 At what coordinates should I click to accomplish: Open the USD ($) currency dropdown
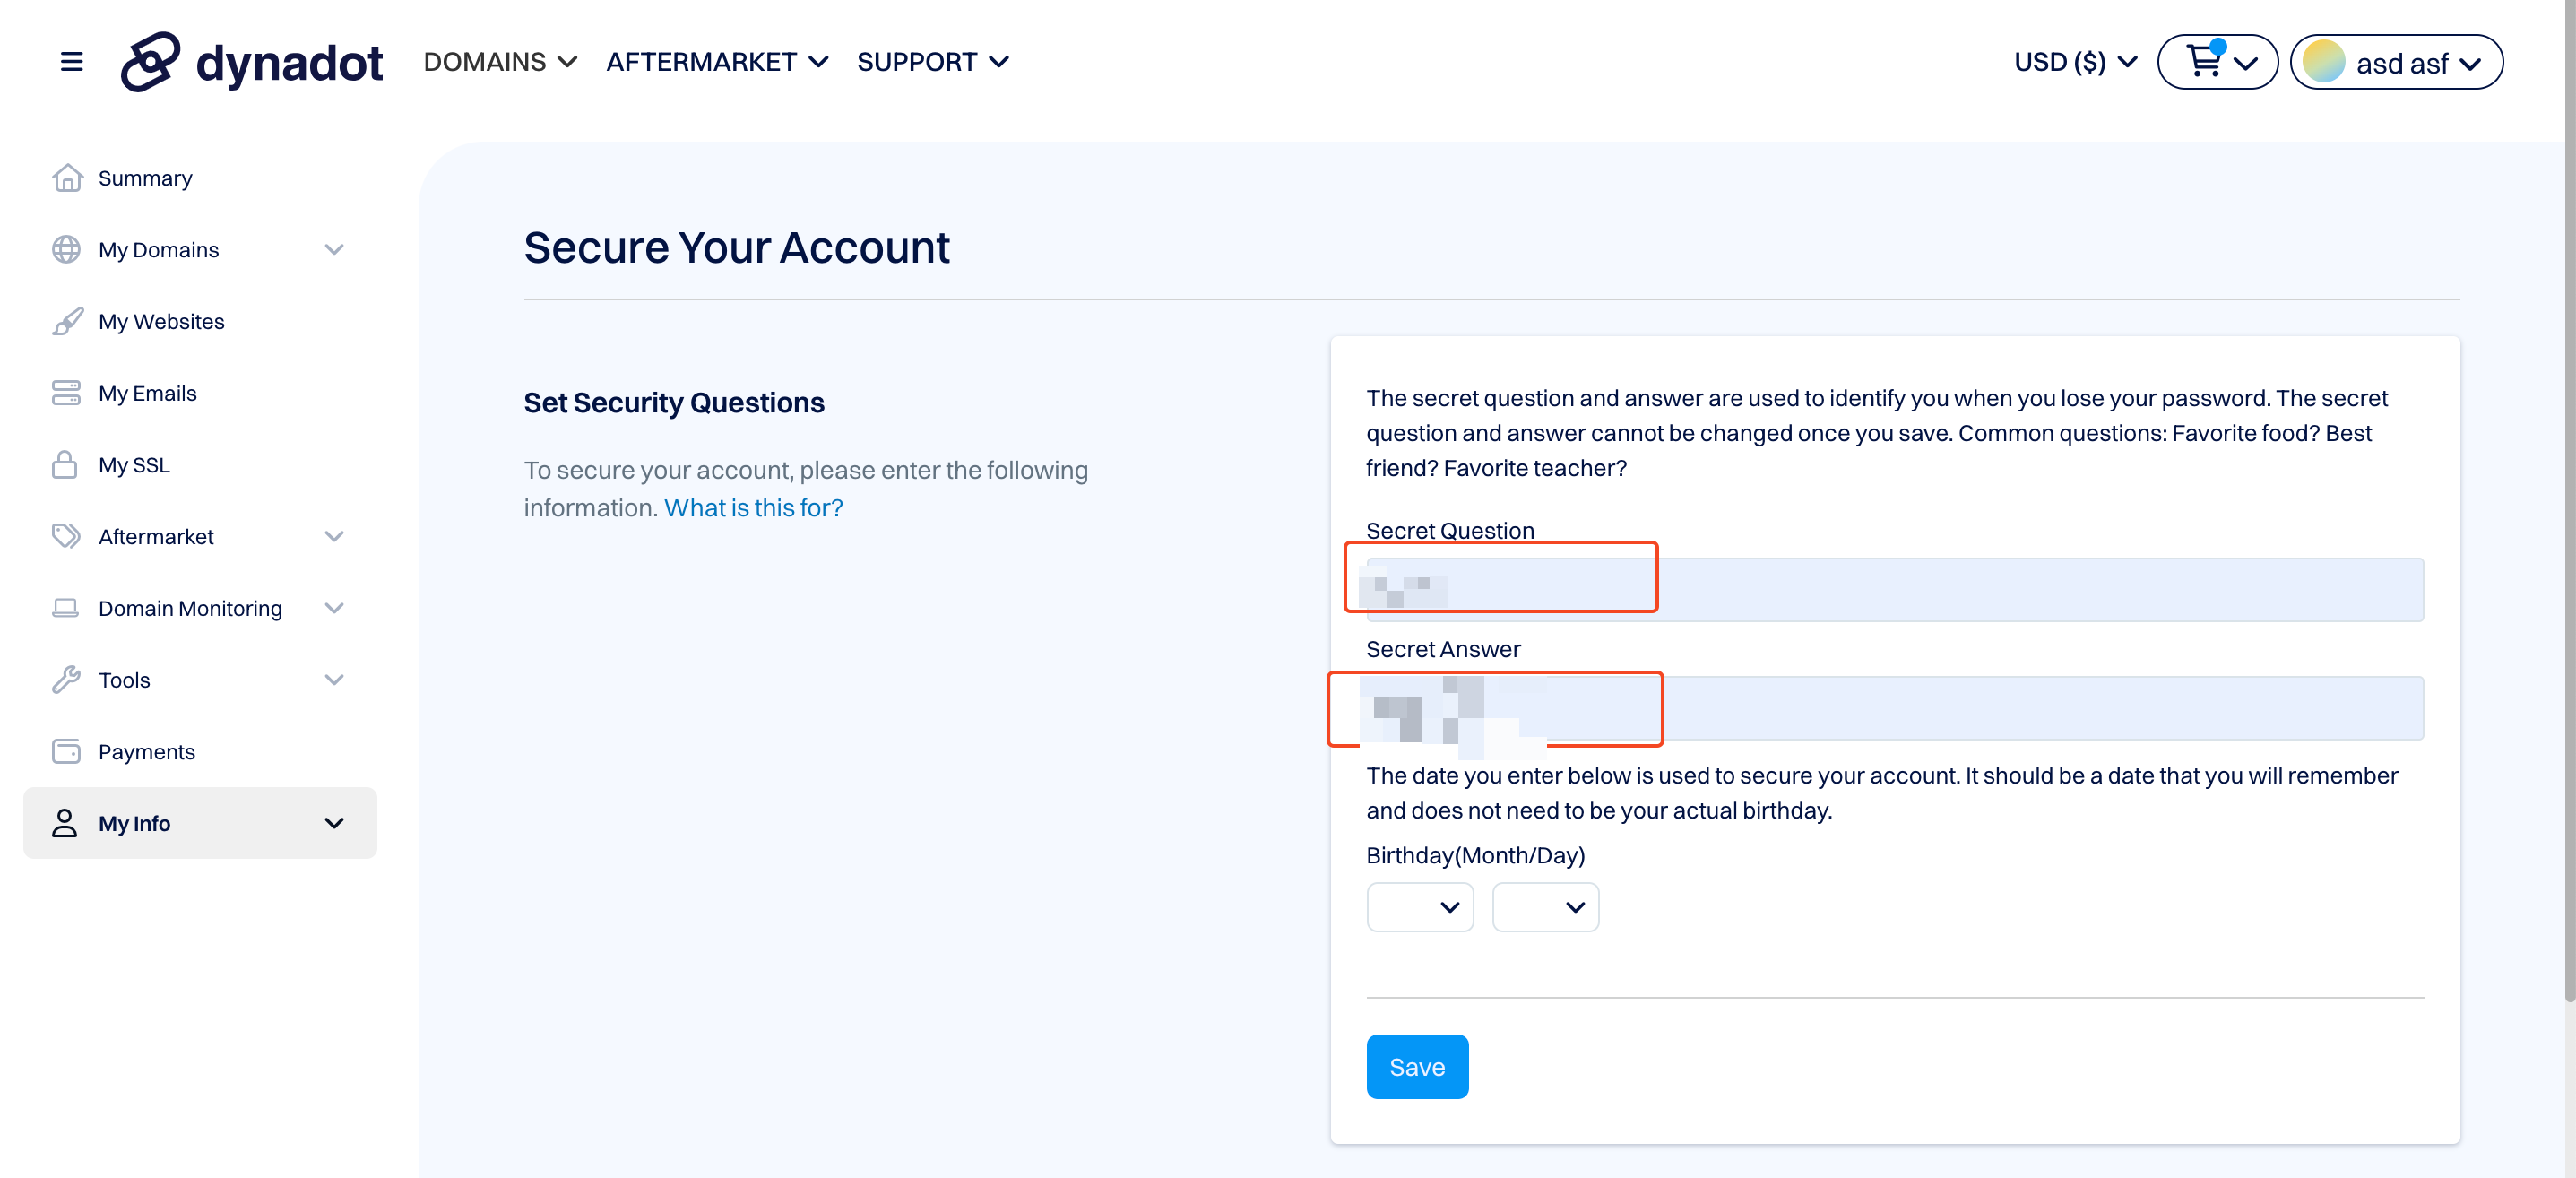[2075, 62]
